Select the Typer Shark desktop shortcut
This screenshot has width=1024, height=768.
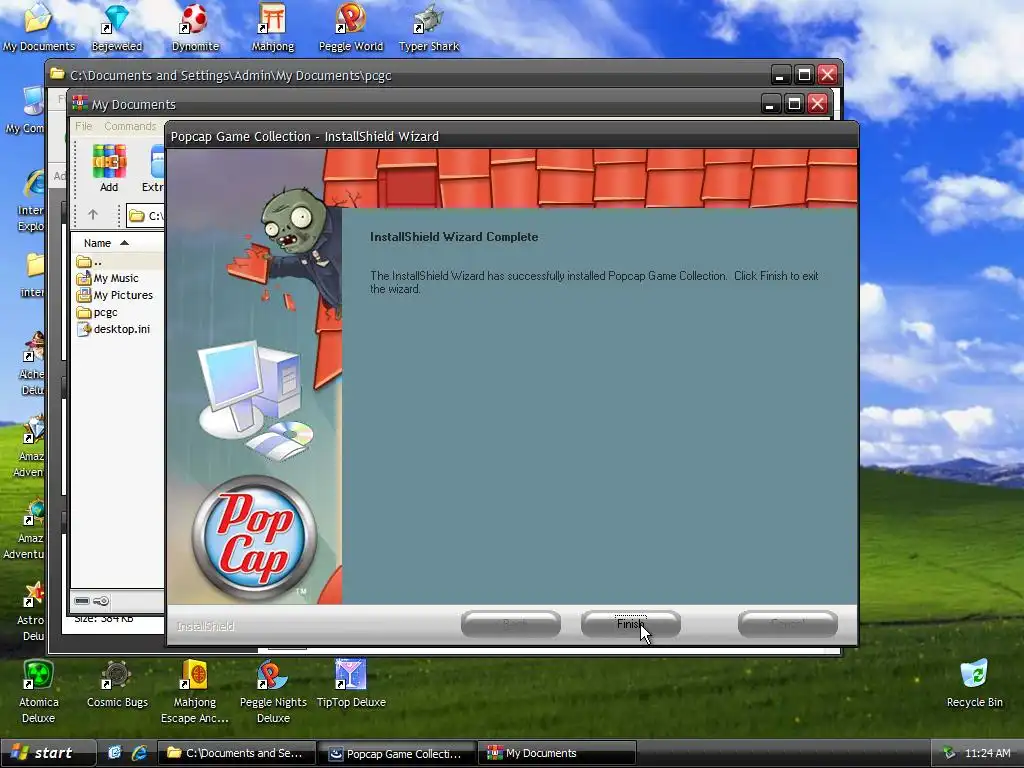(x=428, y=28)
